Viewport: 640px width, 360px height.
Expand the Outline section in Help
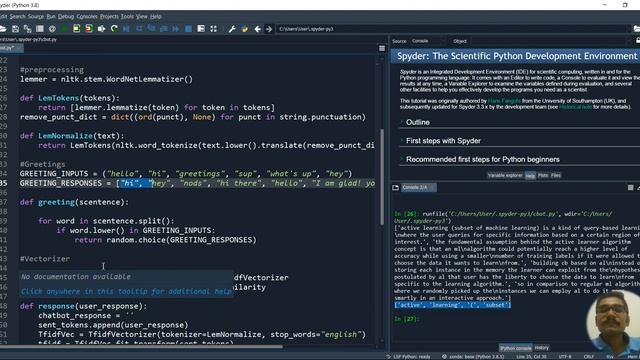[418, 122]
